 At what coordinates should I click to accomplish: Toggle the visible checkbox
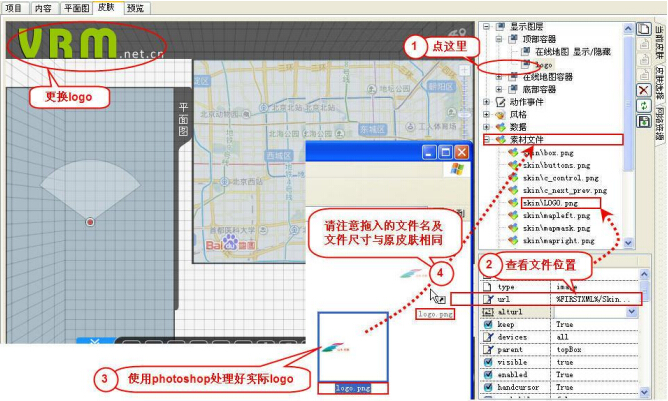488,362
